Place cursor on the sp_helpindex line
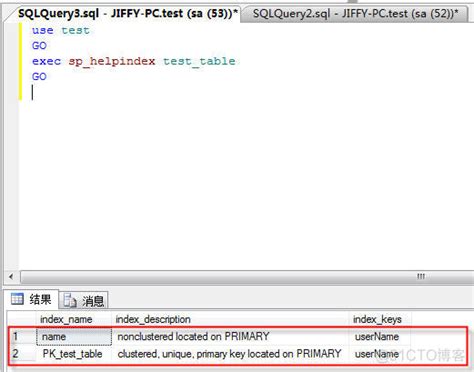 click(134, 61)
